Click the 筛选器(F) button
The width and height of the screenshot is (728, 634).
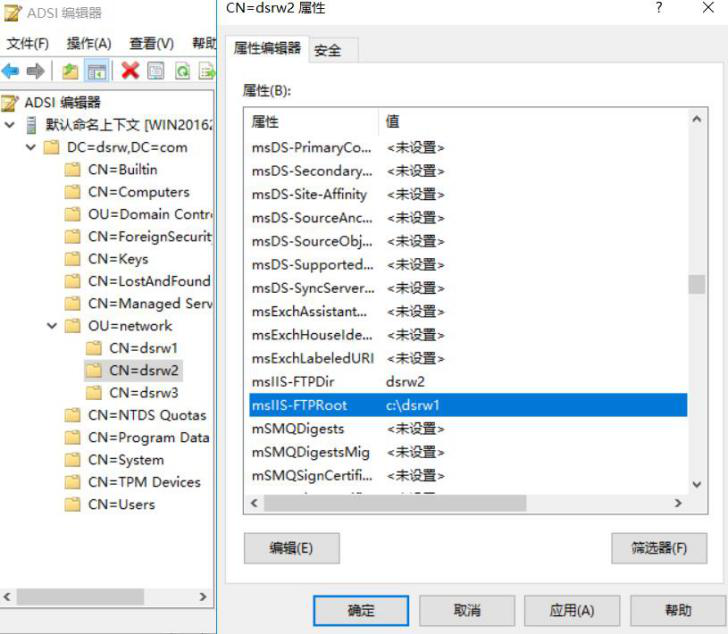pos(659,548)
